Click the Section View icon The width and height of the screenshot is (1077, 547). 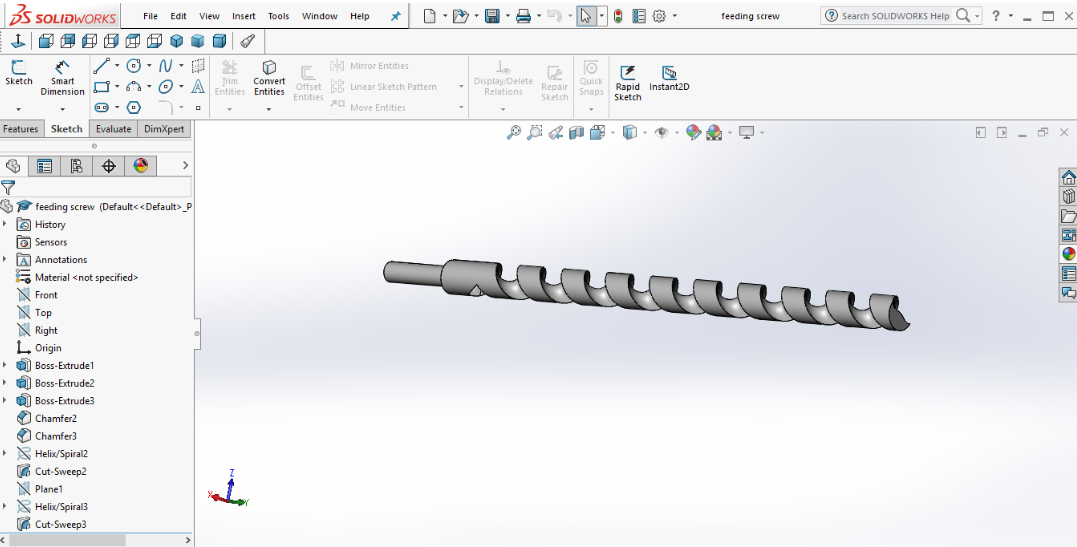pos(576,132)
